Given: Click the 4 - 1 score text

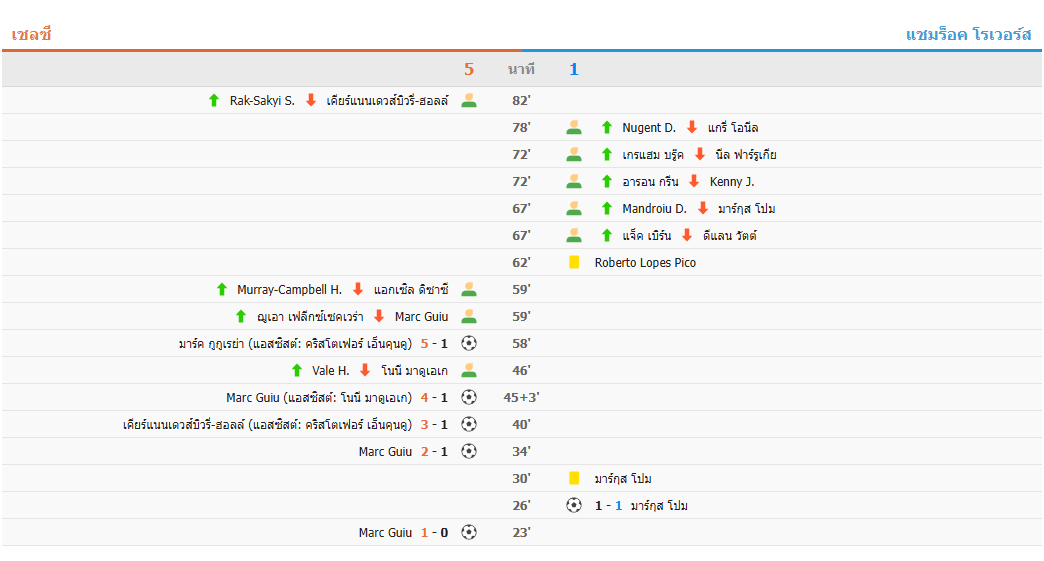Looking at the screenshot, I should pyautogui.click(x=434, y=397).
